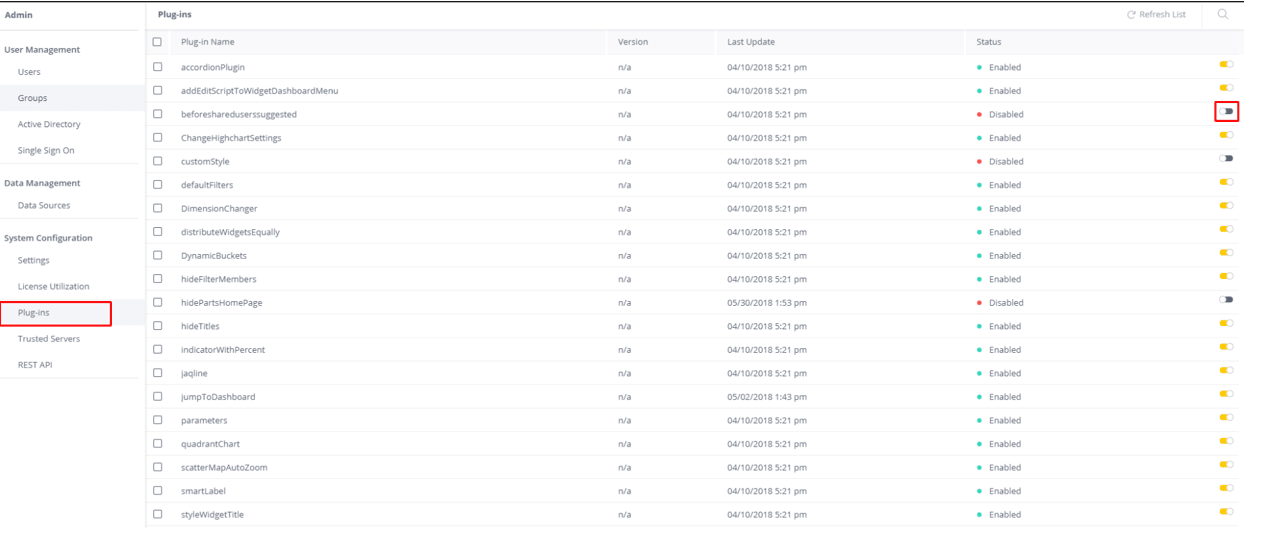Screen dimensions: 1265x547
Task: Click the search magnifier icon
Action: pos(1222,14)
